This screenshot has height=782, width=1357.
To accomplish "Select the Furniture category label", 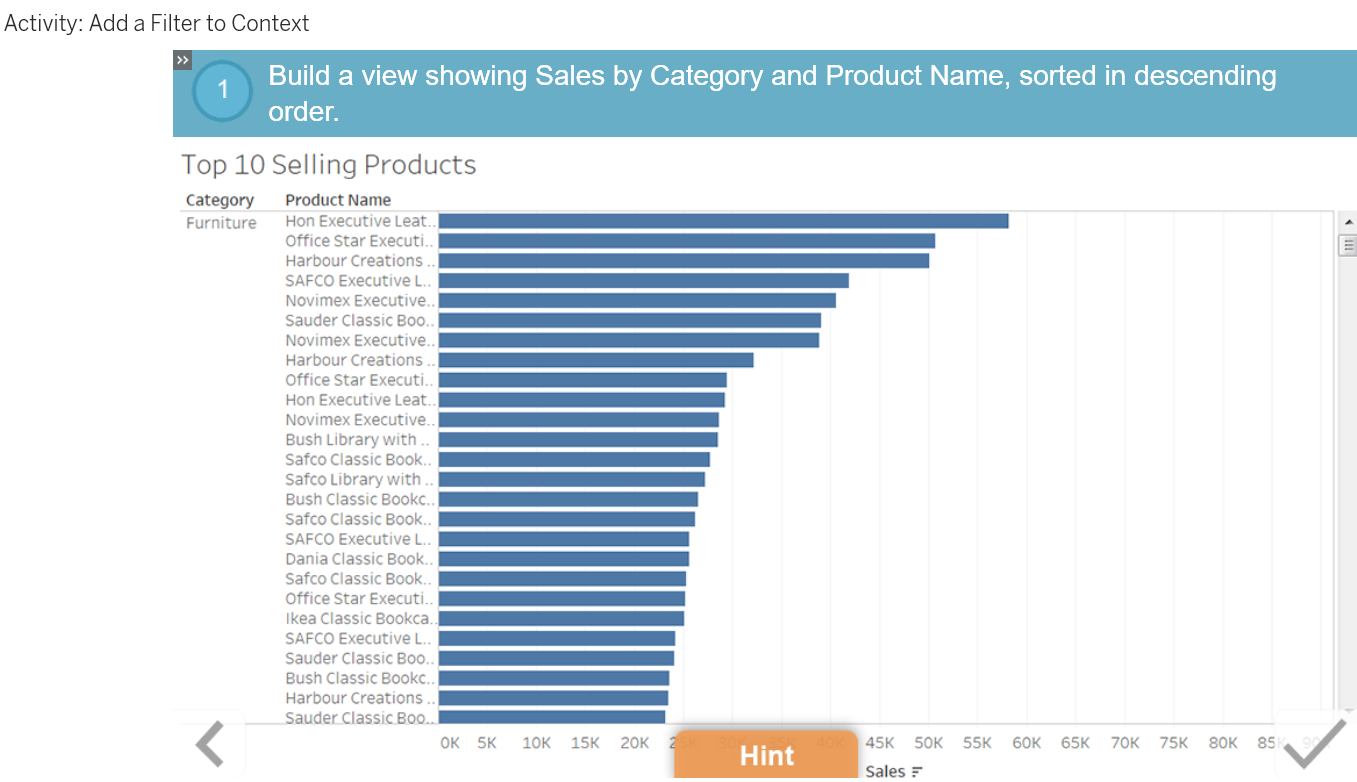I will pos(221,223).
